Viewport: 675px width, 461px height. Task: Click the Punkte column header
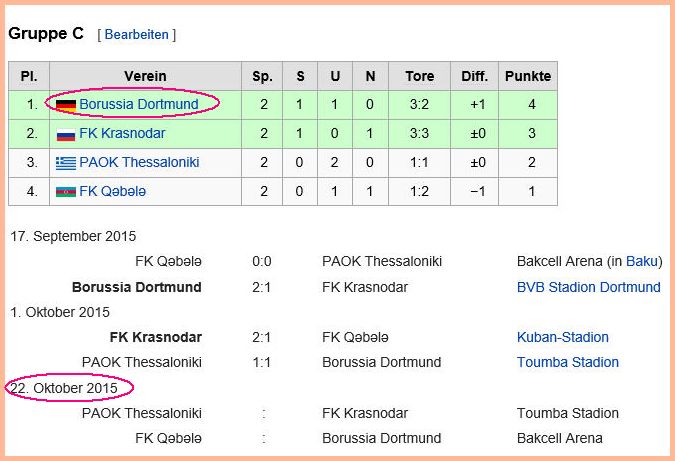528,76
